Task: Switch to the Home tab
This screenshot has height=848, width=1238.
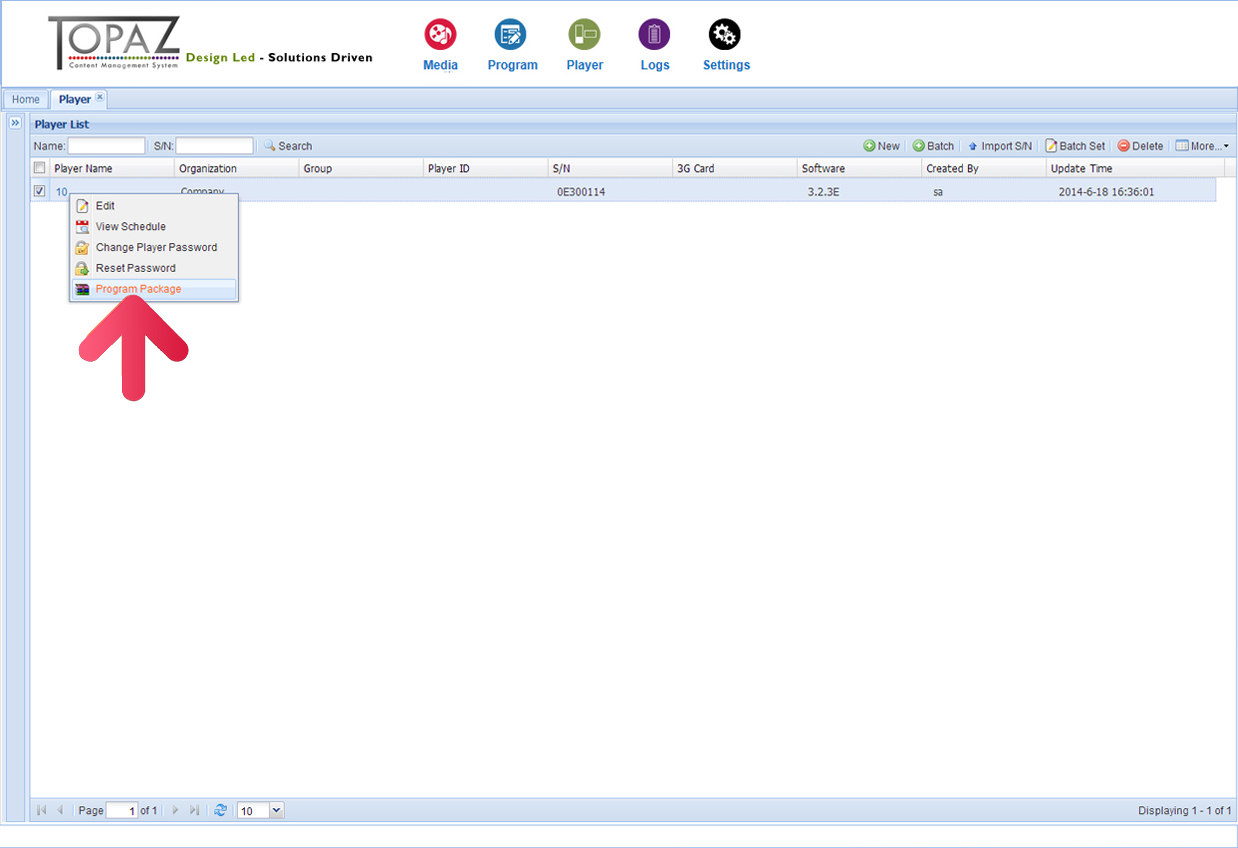Action: point(26,100)
